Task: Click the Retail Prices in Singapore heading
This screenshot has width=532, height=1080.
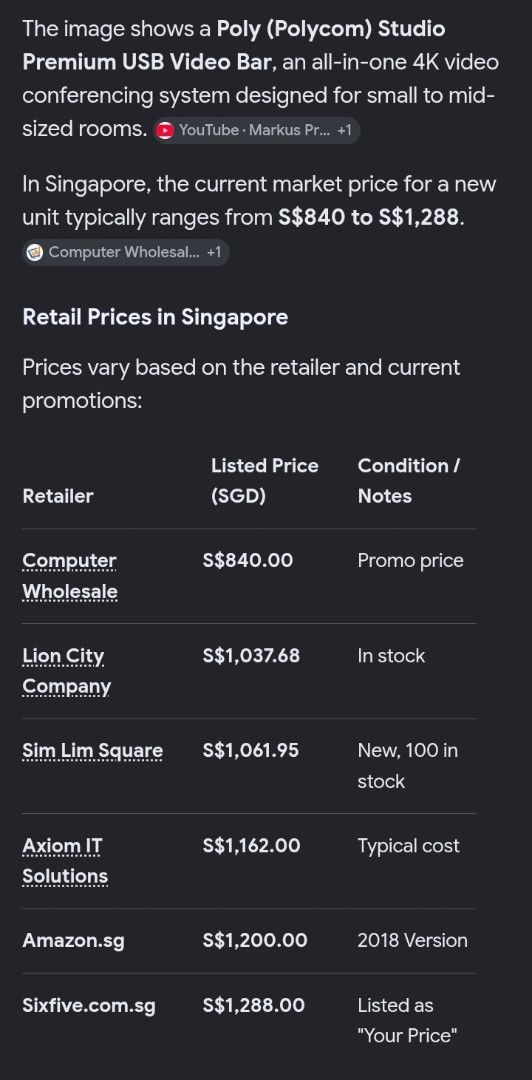Action: pos(155,317)
